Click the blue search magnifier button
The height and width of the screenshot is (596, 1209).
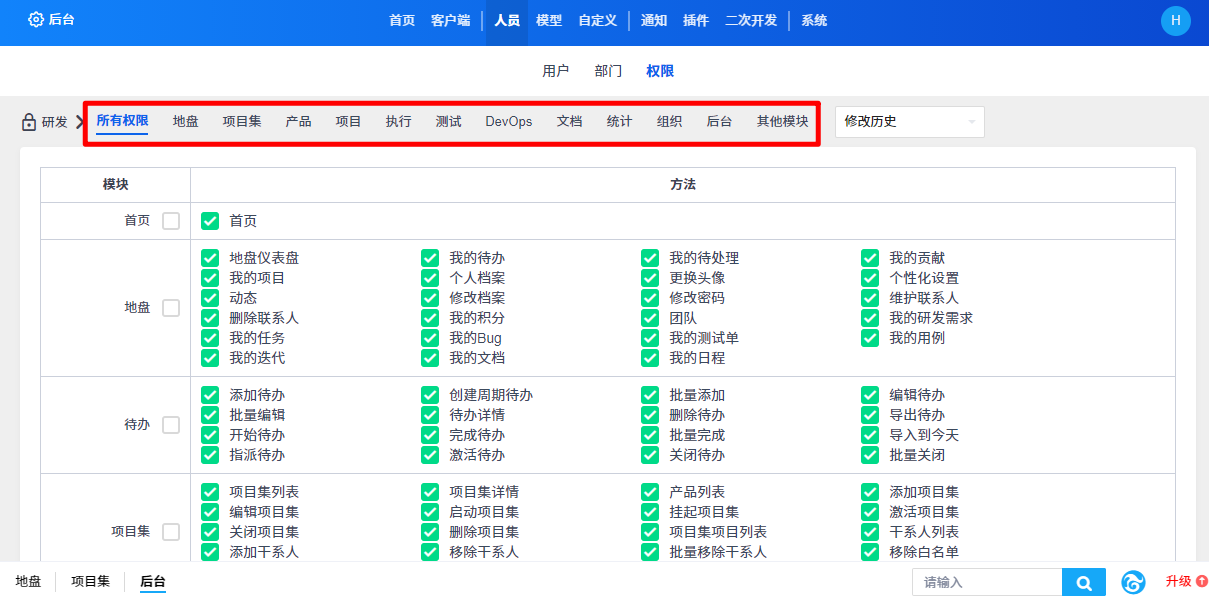click(x=1084, y=582)
